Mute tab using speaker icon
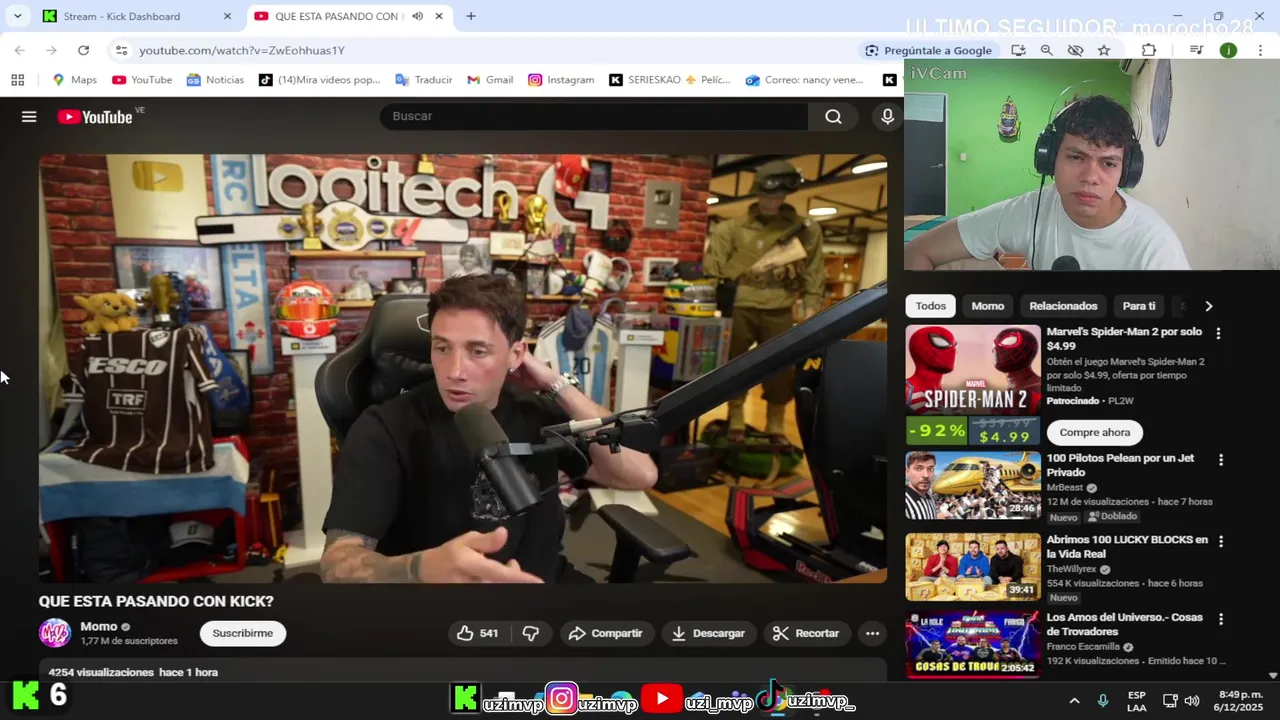The width and height of the screenshot is (1280, 720). pyautogui.click(x=417, y=16)
